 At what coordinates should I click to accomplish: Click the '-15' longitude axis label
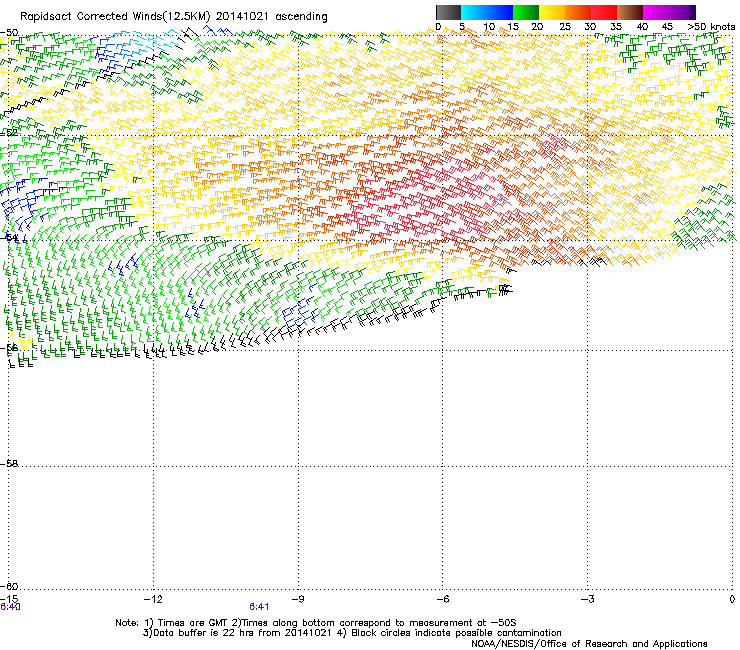pos(9,599)
